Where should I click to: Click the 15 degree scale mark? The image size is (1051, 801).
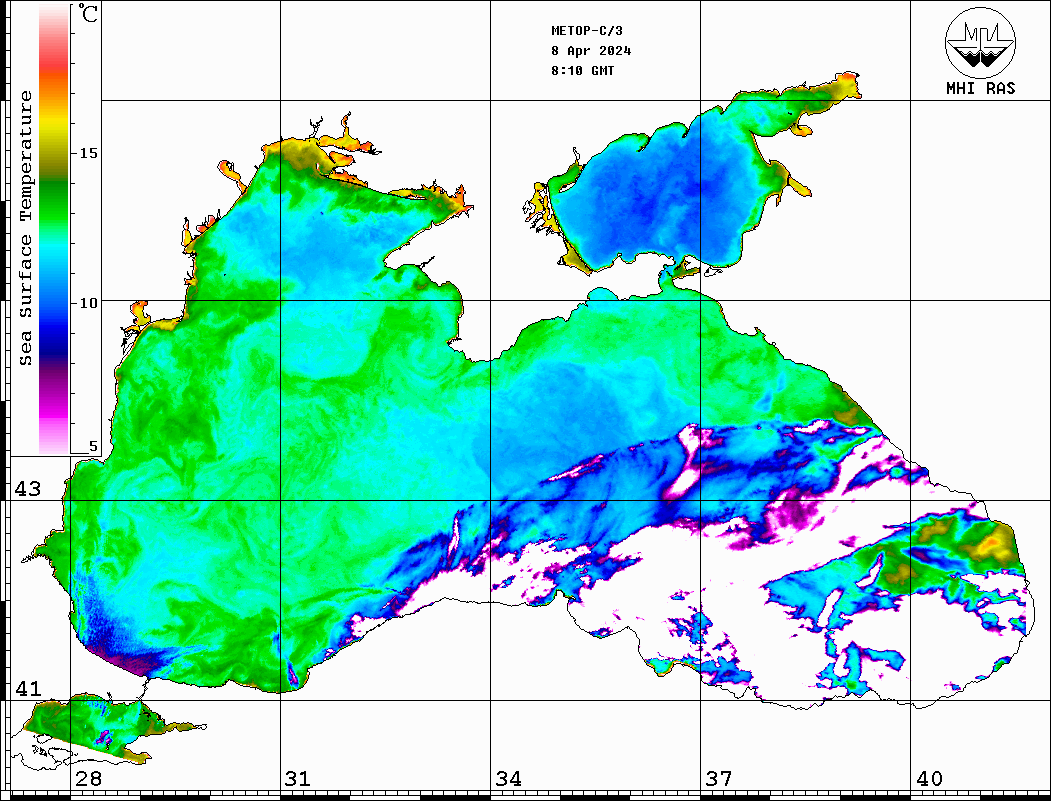(88, 153)
